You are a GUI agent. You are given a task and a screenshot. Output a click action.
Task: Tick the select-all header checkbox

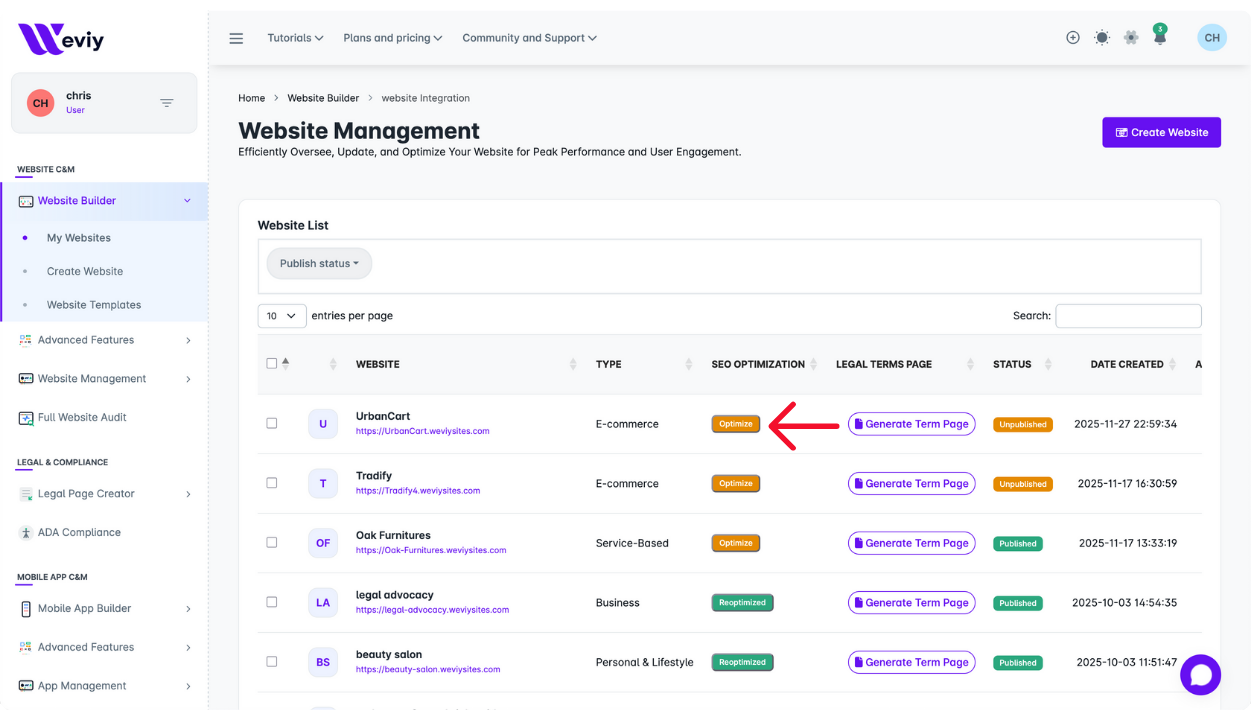(272, 364)
